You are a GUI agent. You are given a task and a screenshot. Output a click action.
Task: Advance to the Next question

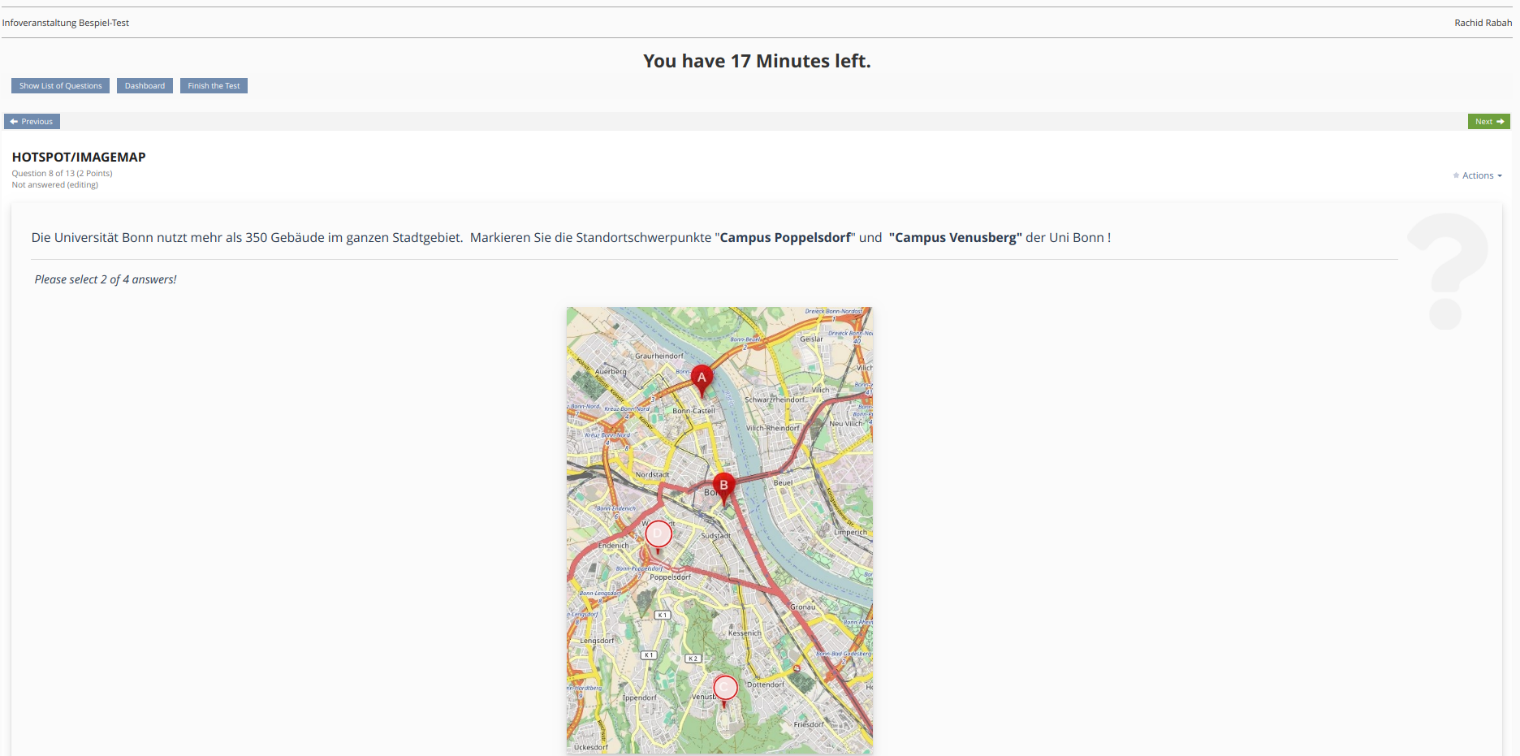(x=1488, y=122)
